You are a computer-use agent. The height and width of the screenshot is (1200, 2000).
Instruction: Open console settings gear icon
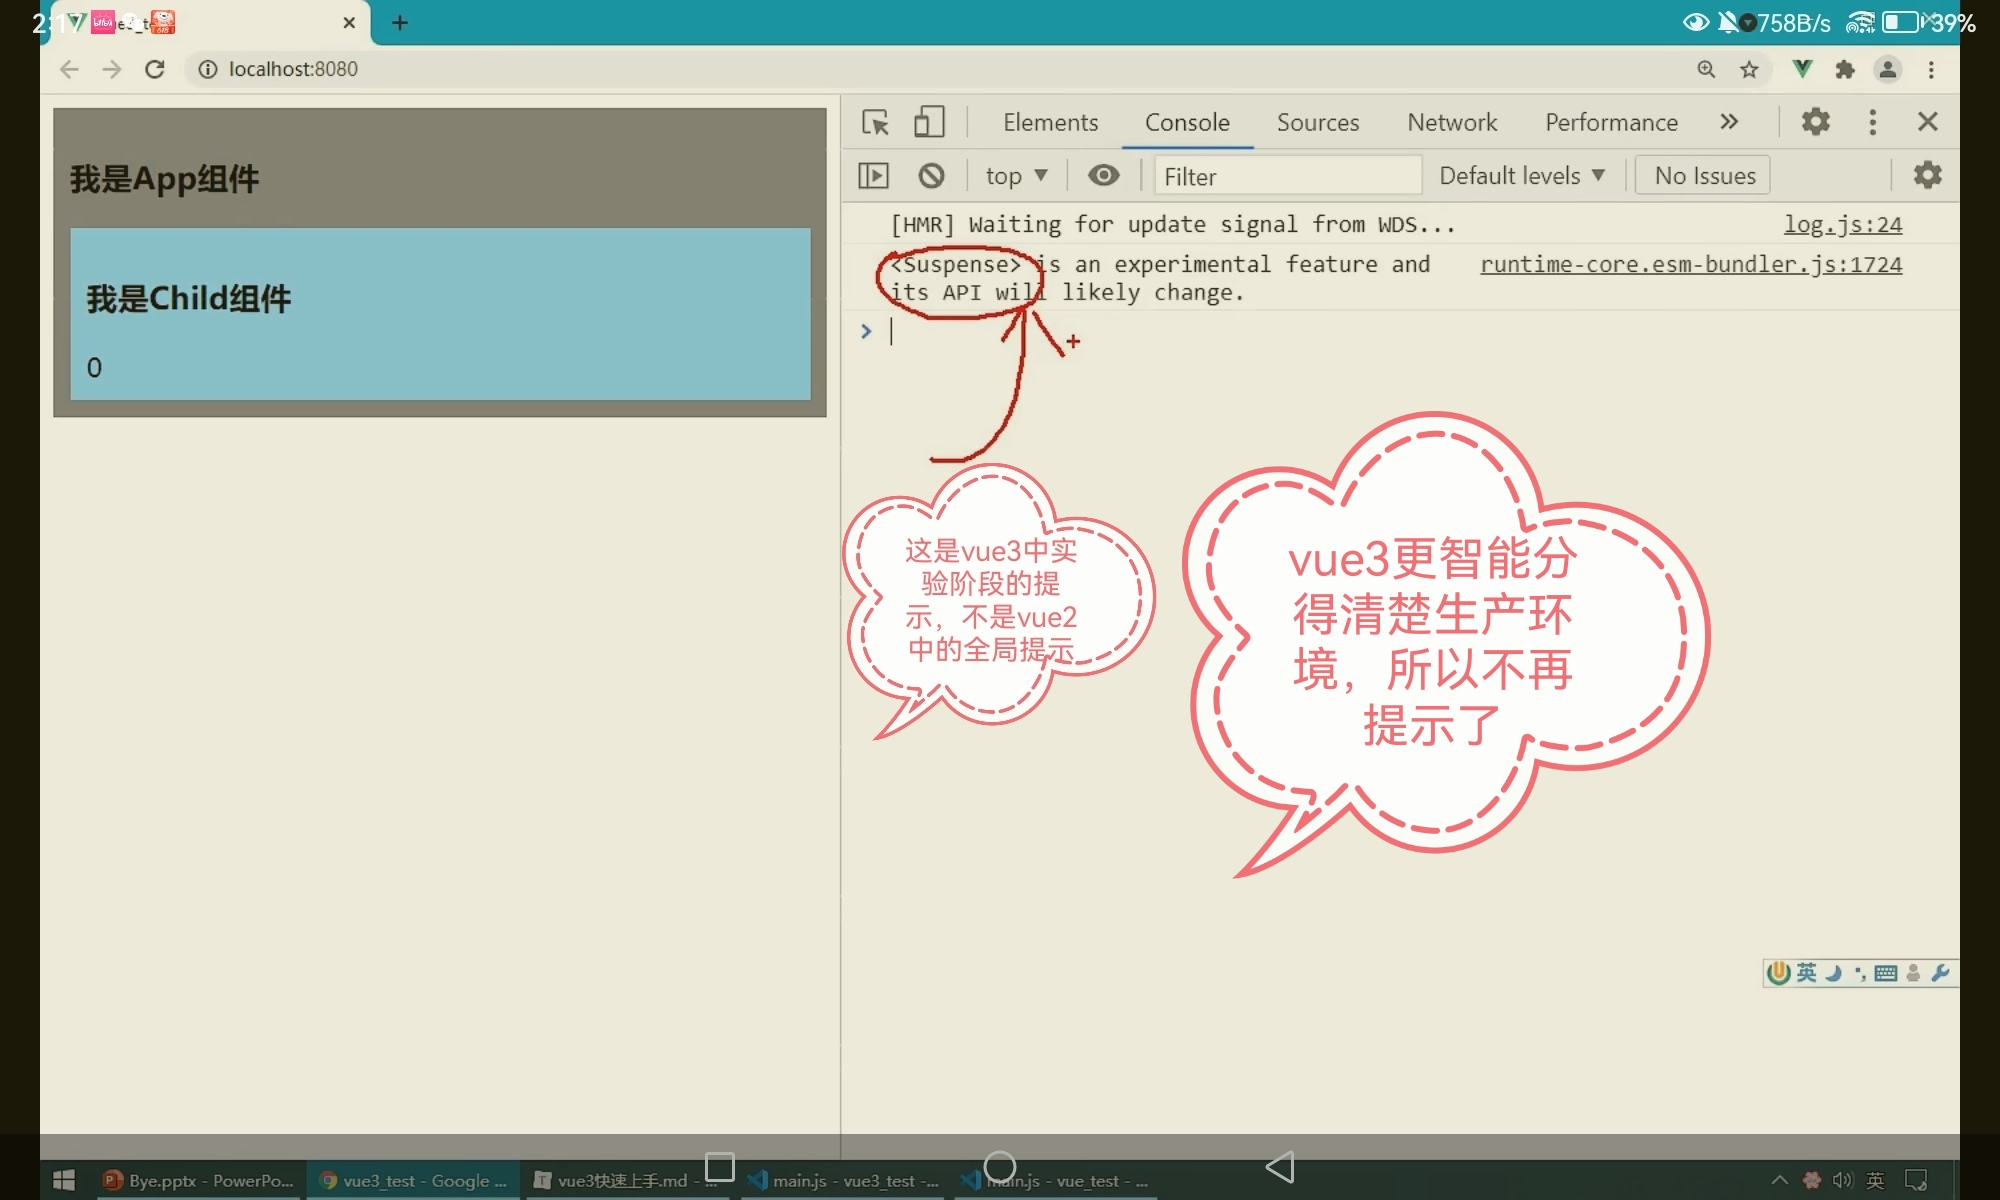click(x=1927, y=176)
